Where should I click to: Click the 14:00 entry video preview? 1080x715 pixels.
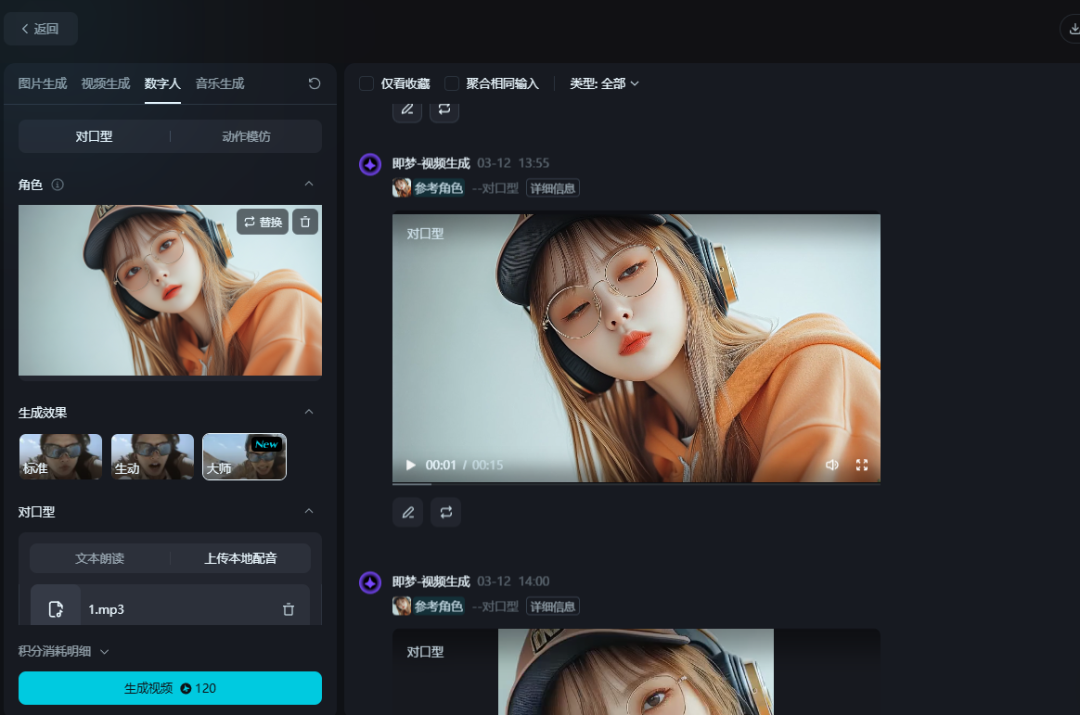pos(636,672)
